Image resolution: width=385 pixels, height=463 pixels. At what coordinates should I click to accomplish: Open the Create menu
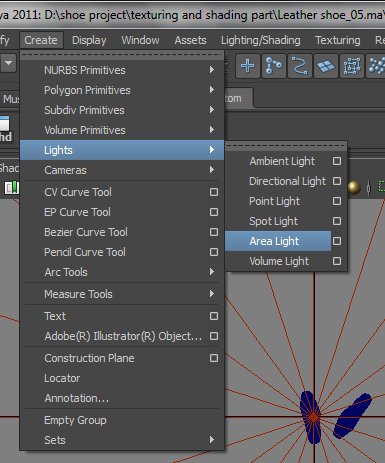(41, 40)
